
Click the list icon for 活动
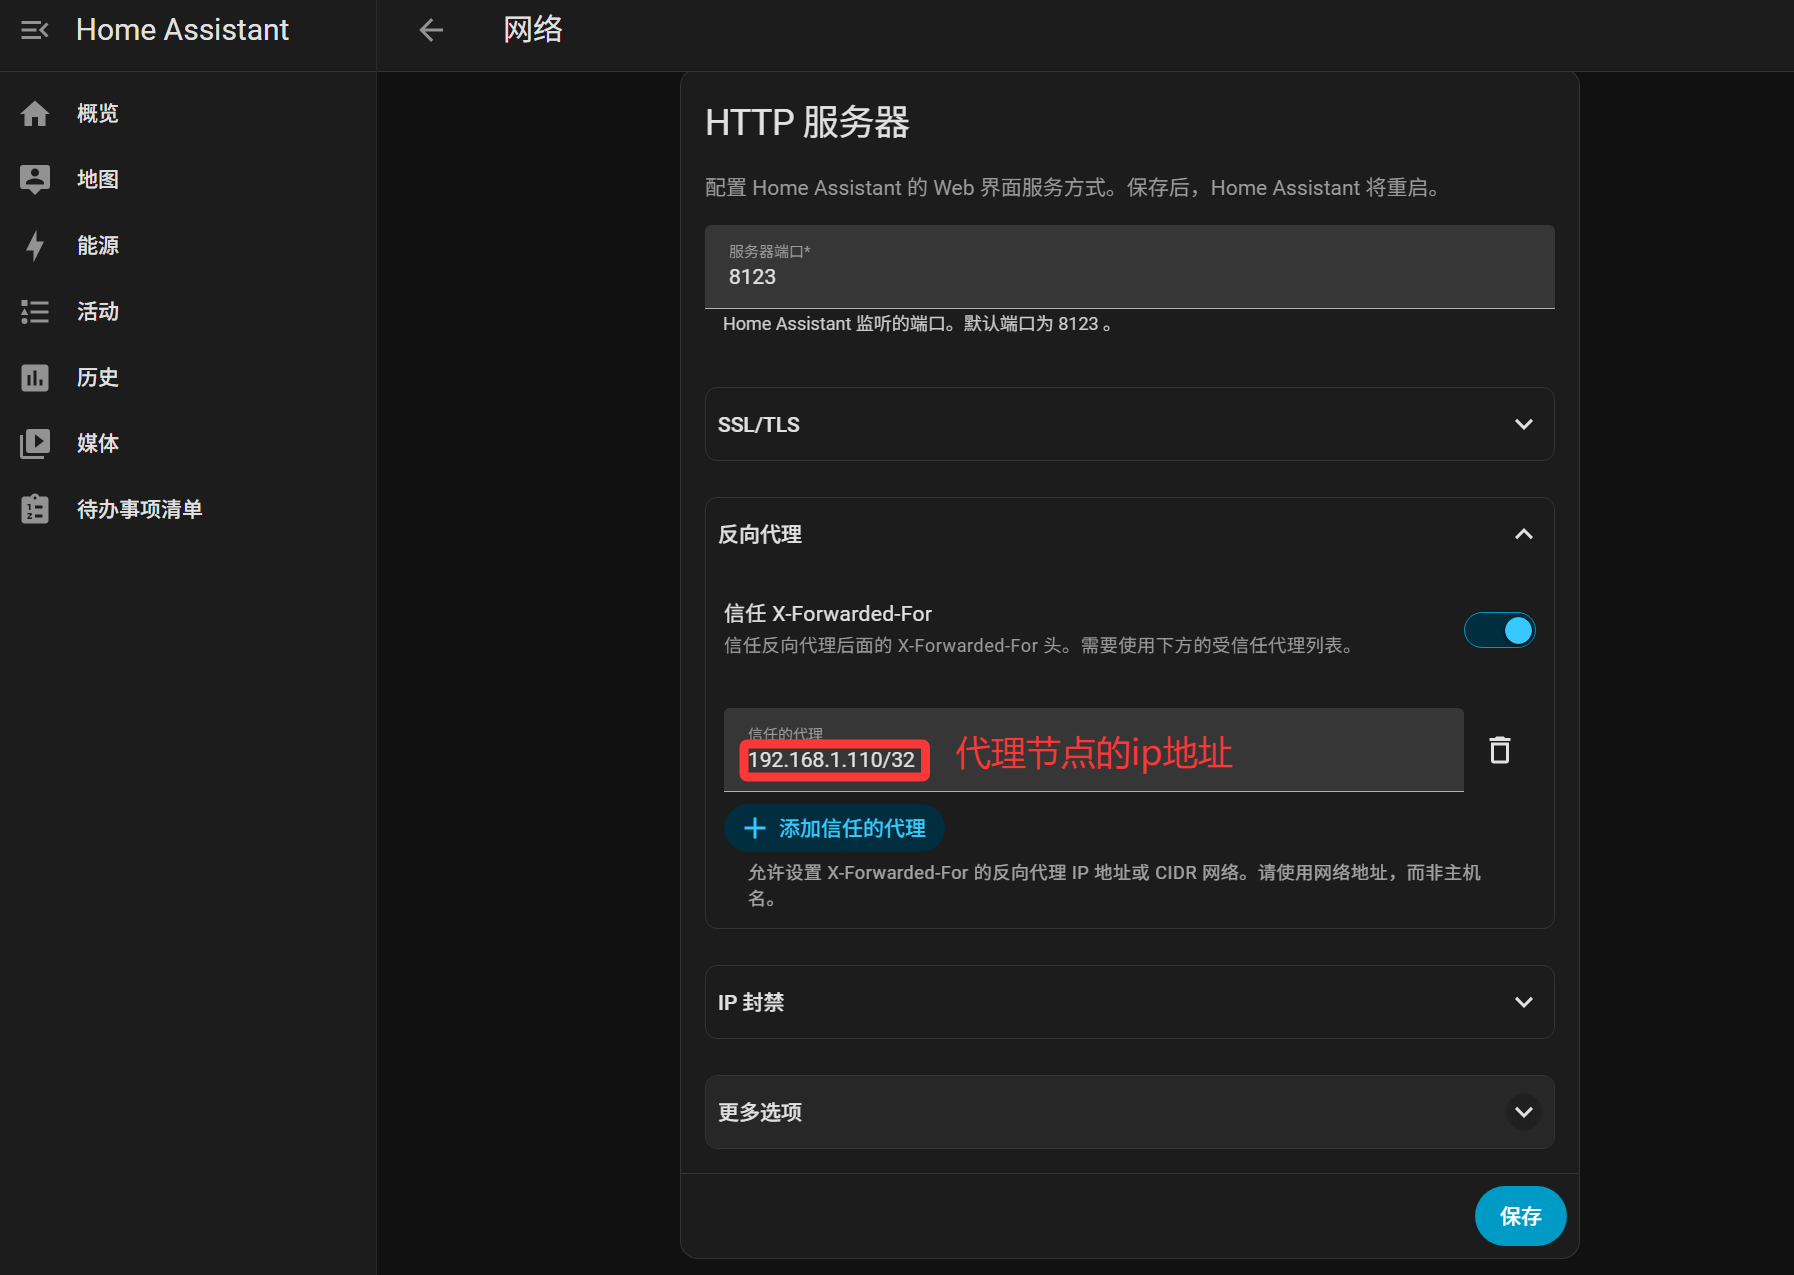[35, 312]
